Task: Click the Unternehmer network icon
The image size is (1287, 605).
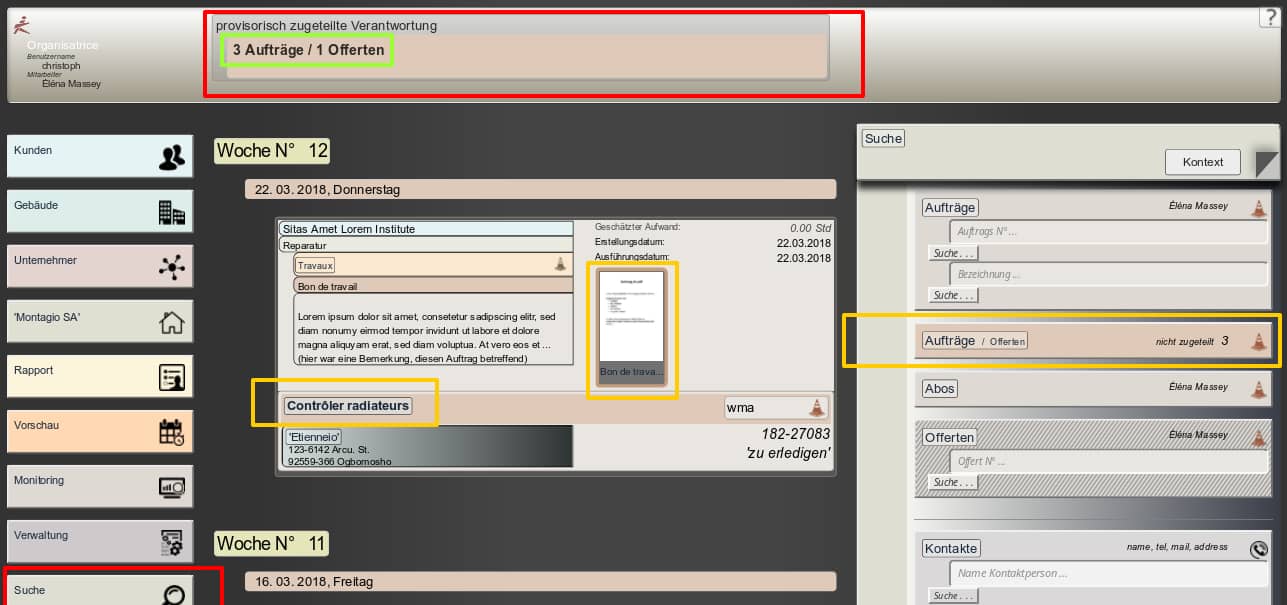Action: (172, 267)
